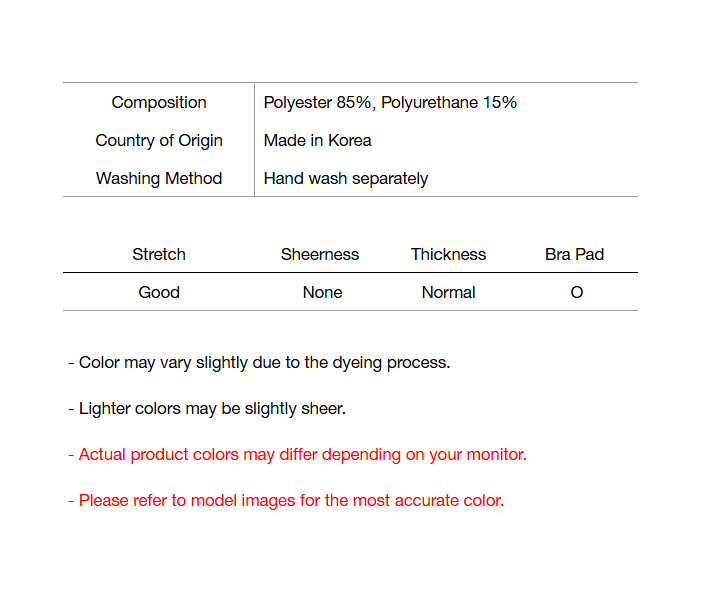Select the Good value under Stretch

(159, 292)
